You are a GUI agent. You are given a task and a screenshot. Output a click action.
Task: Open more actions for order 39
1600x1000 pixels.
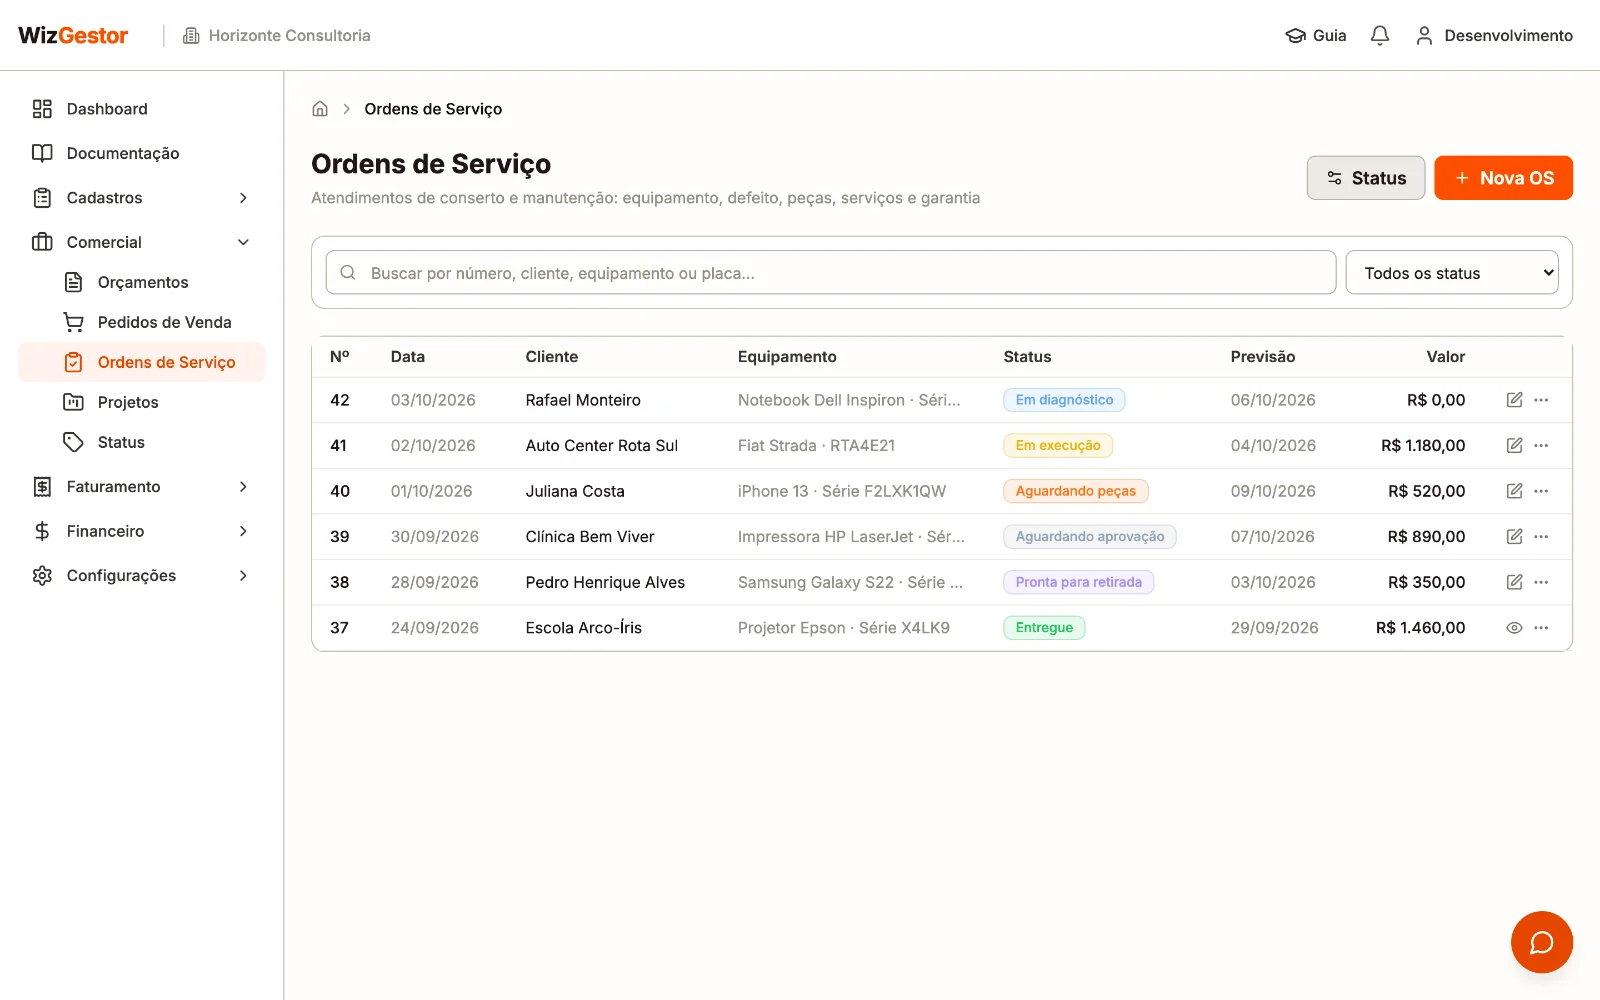(1541, 537)
